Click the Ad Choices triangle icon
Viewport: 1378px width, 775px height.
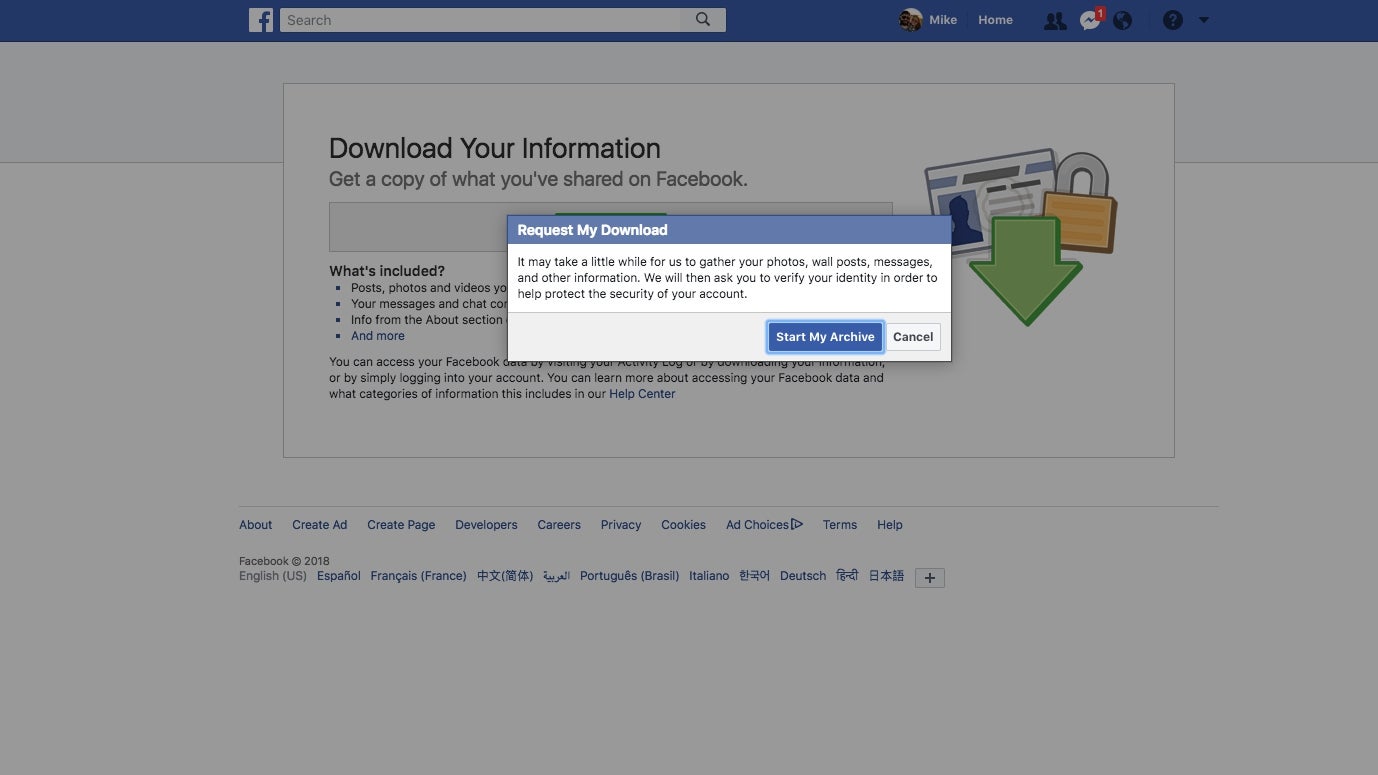coord(797,524)
